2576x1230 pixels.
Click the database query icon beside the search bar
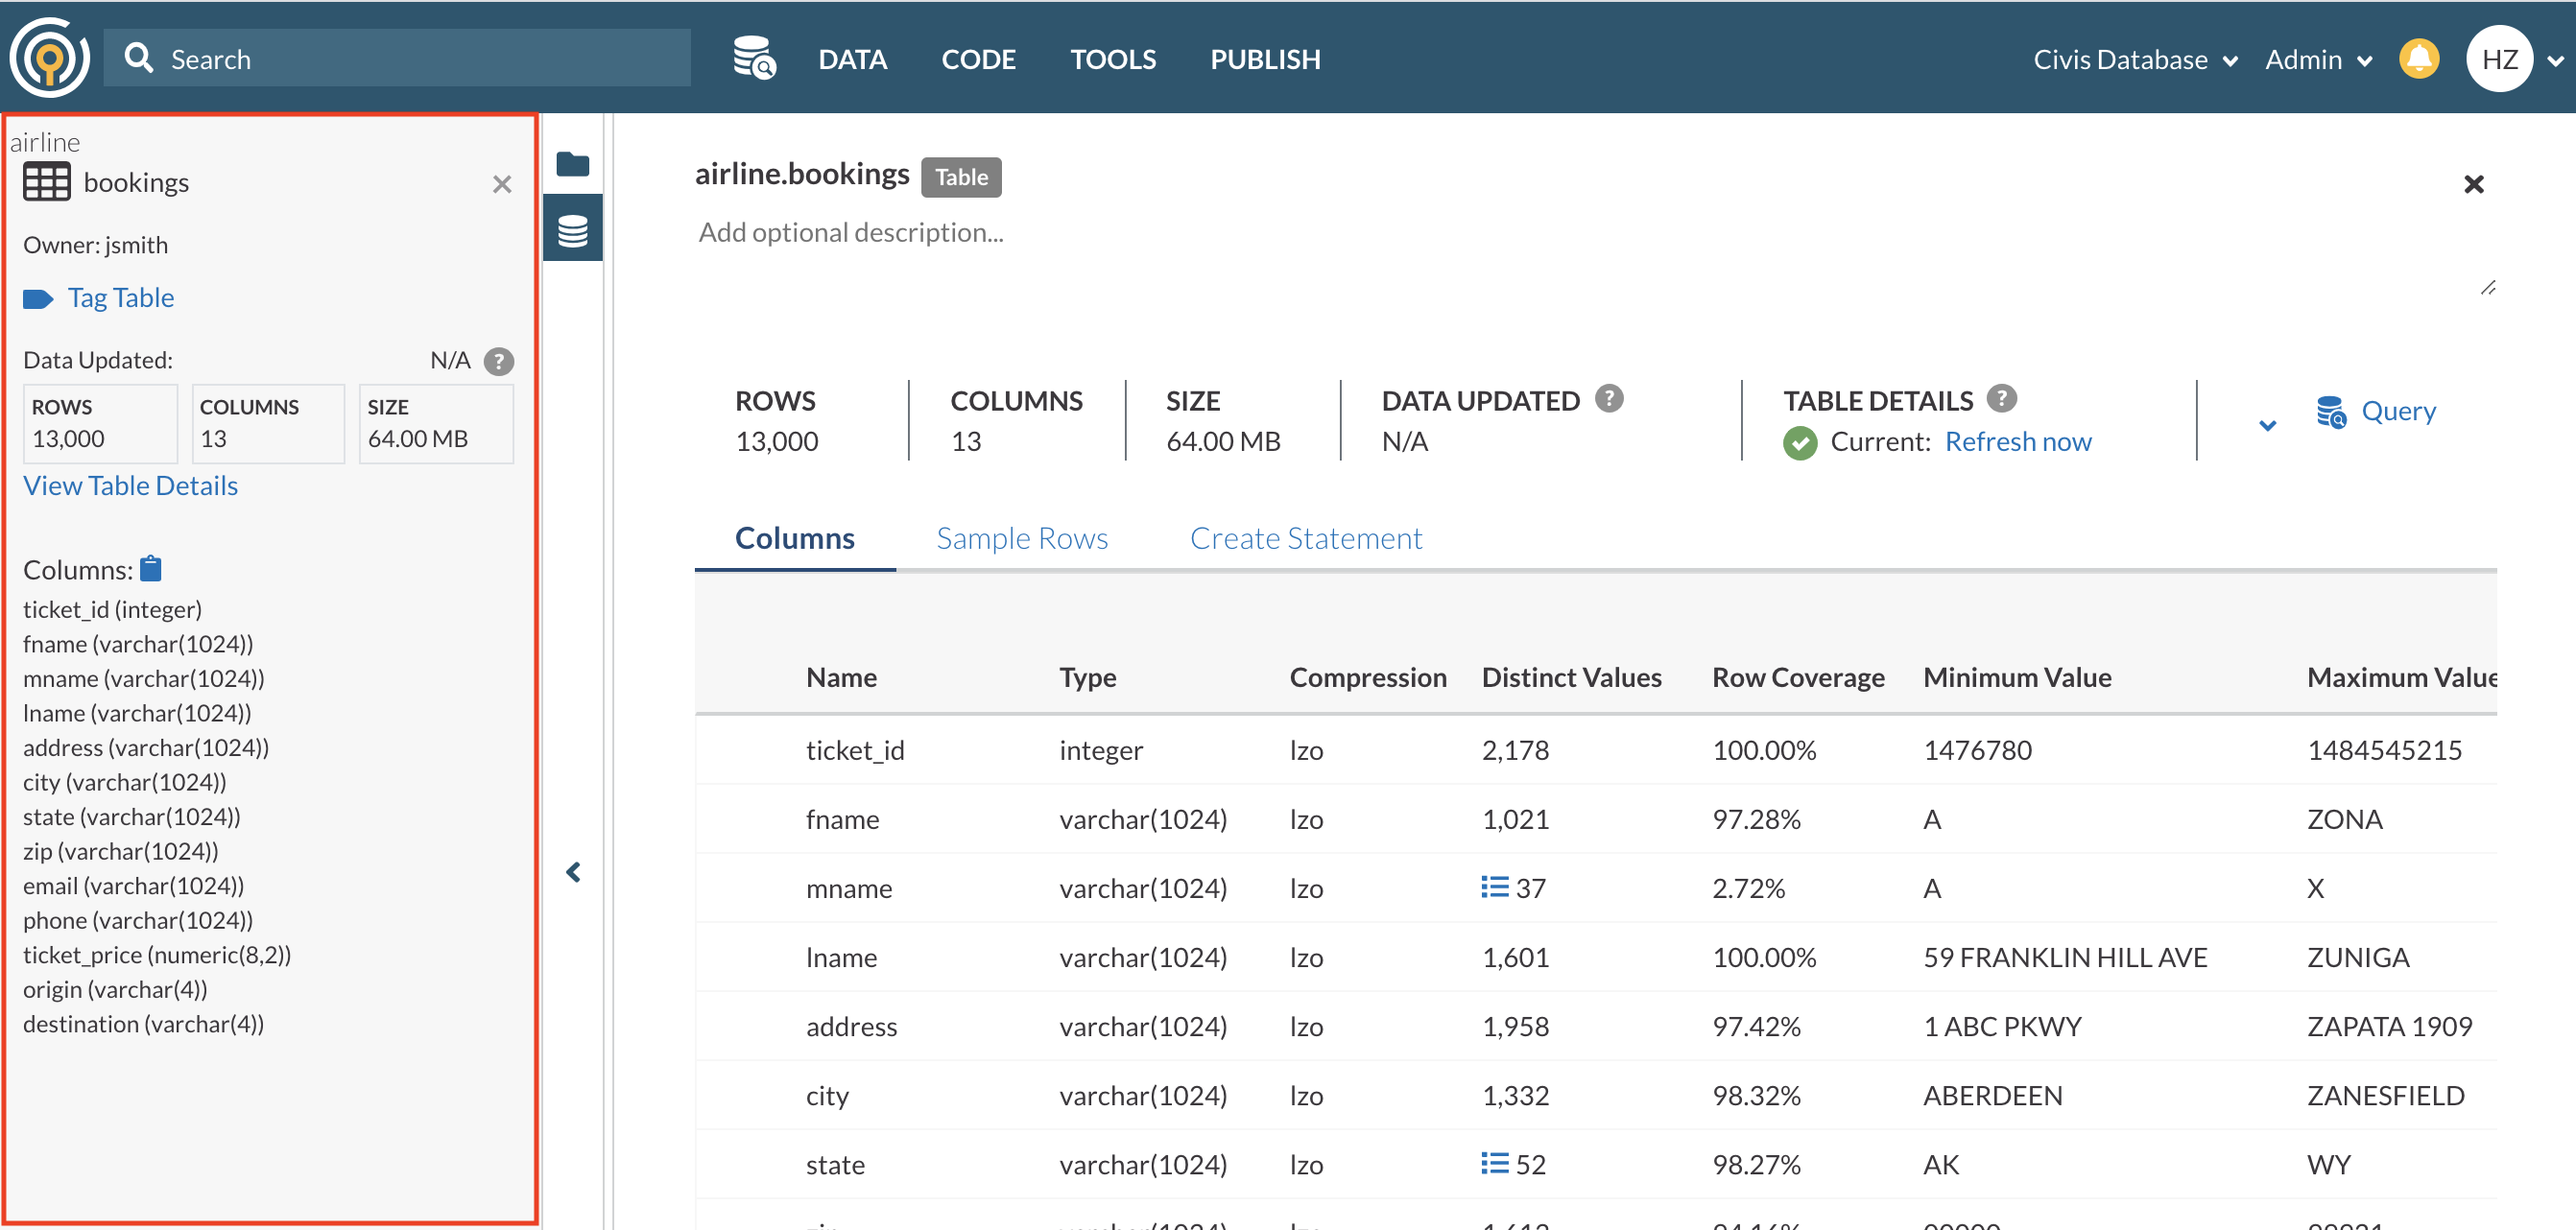tap(754, 58)
